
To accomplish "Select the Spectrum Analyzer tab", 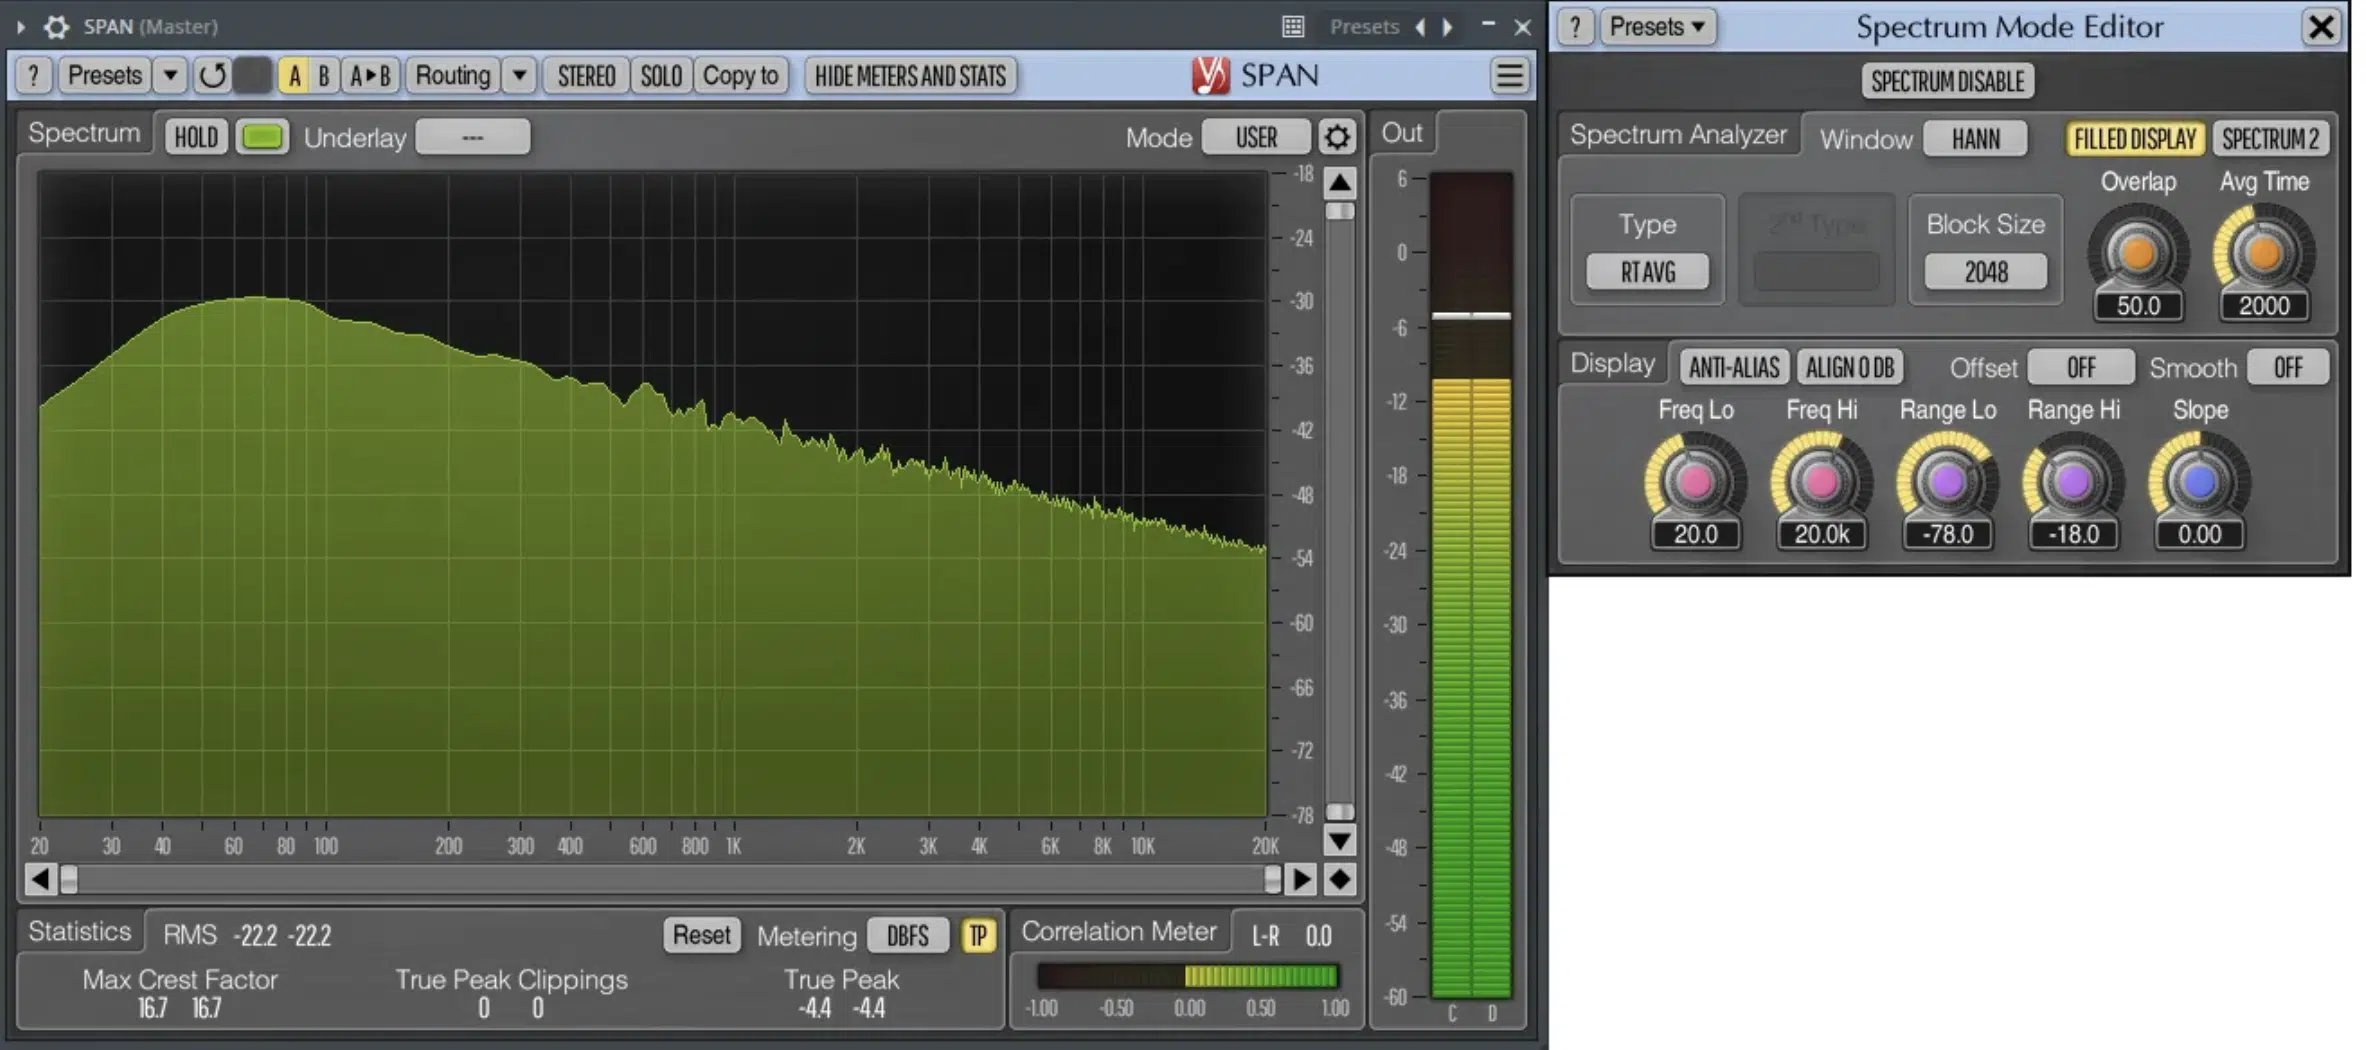I will [1678, 134].
